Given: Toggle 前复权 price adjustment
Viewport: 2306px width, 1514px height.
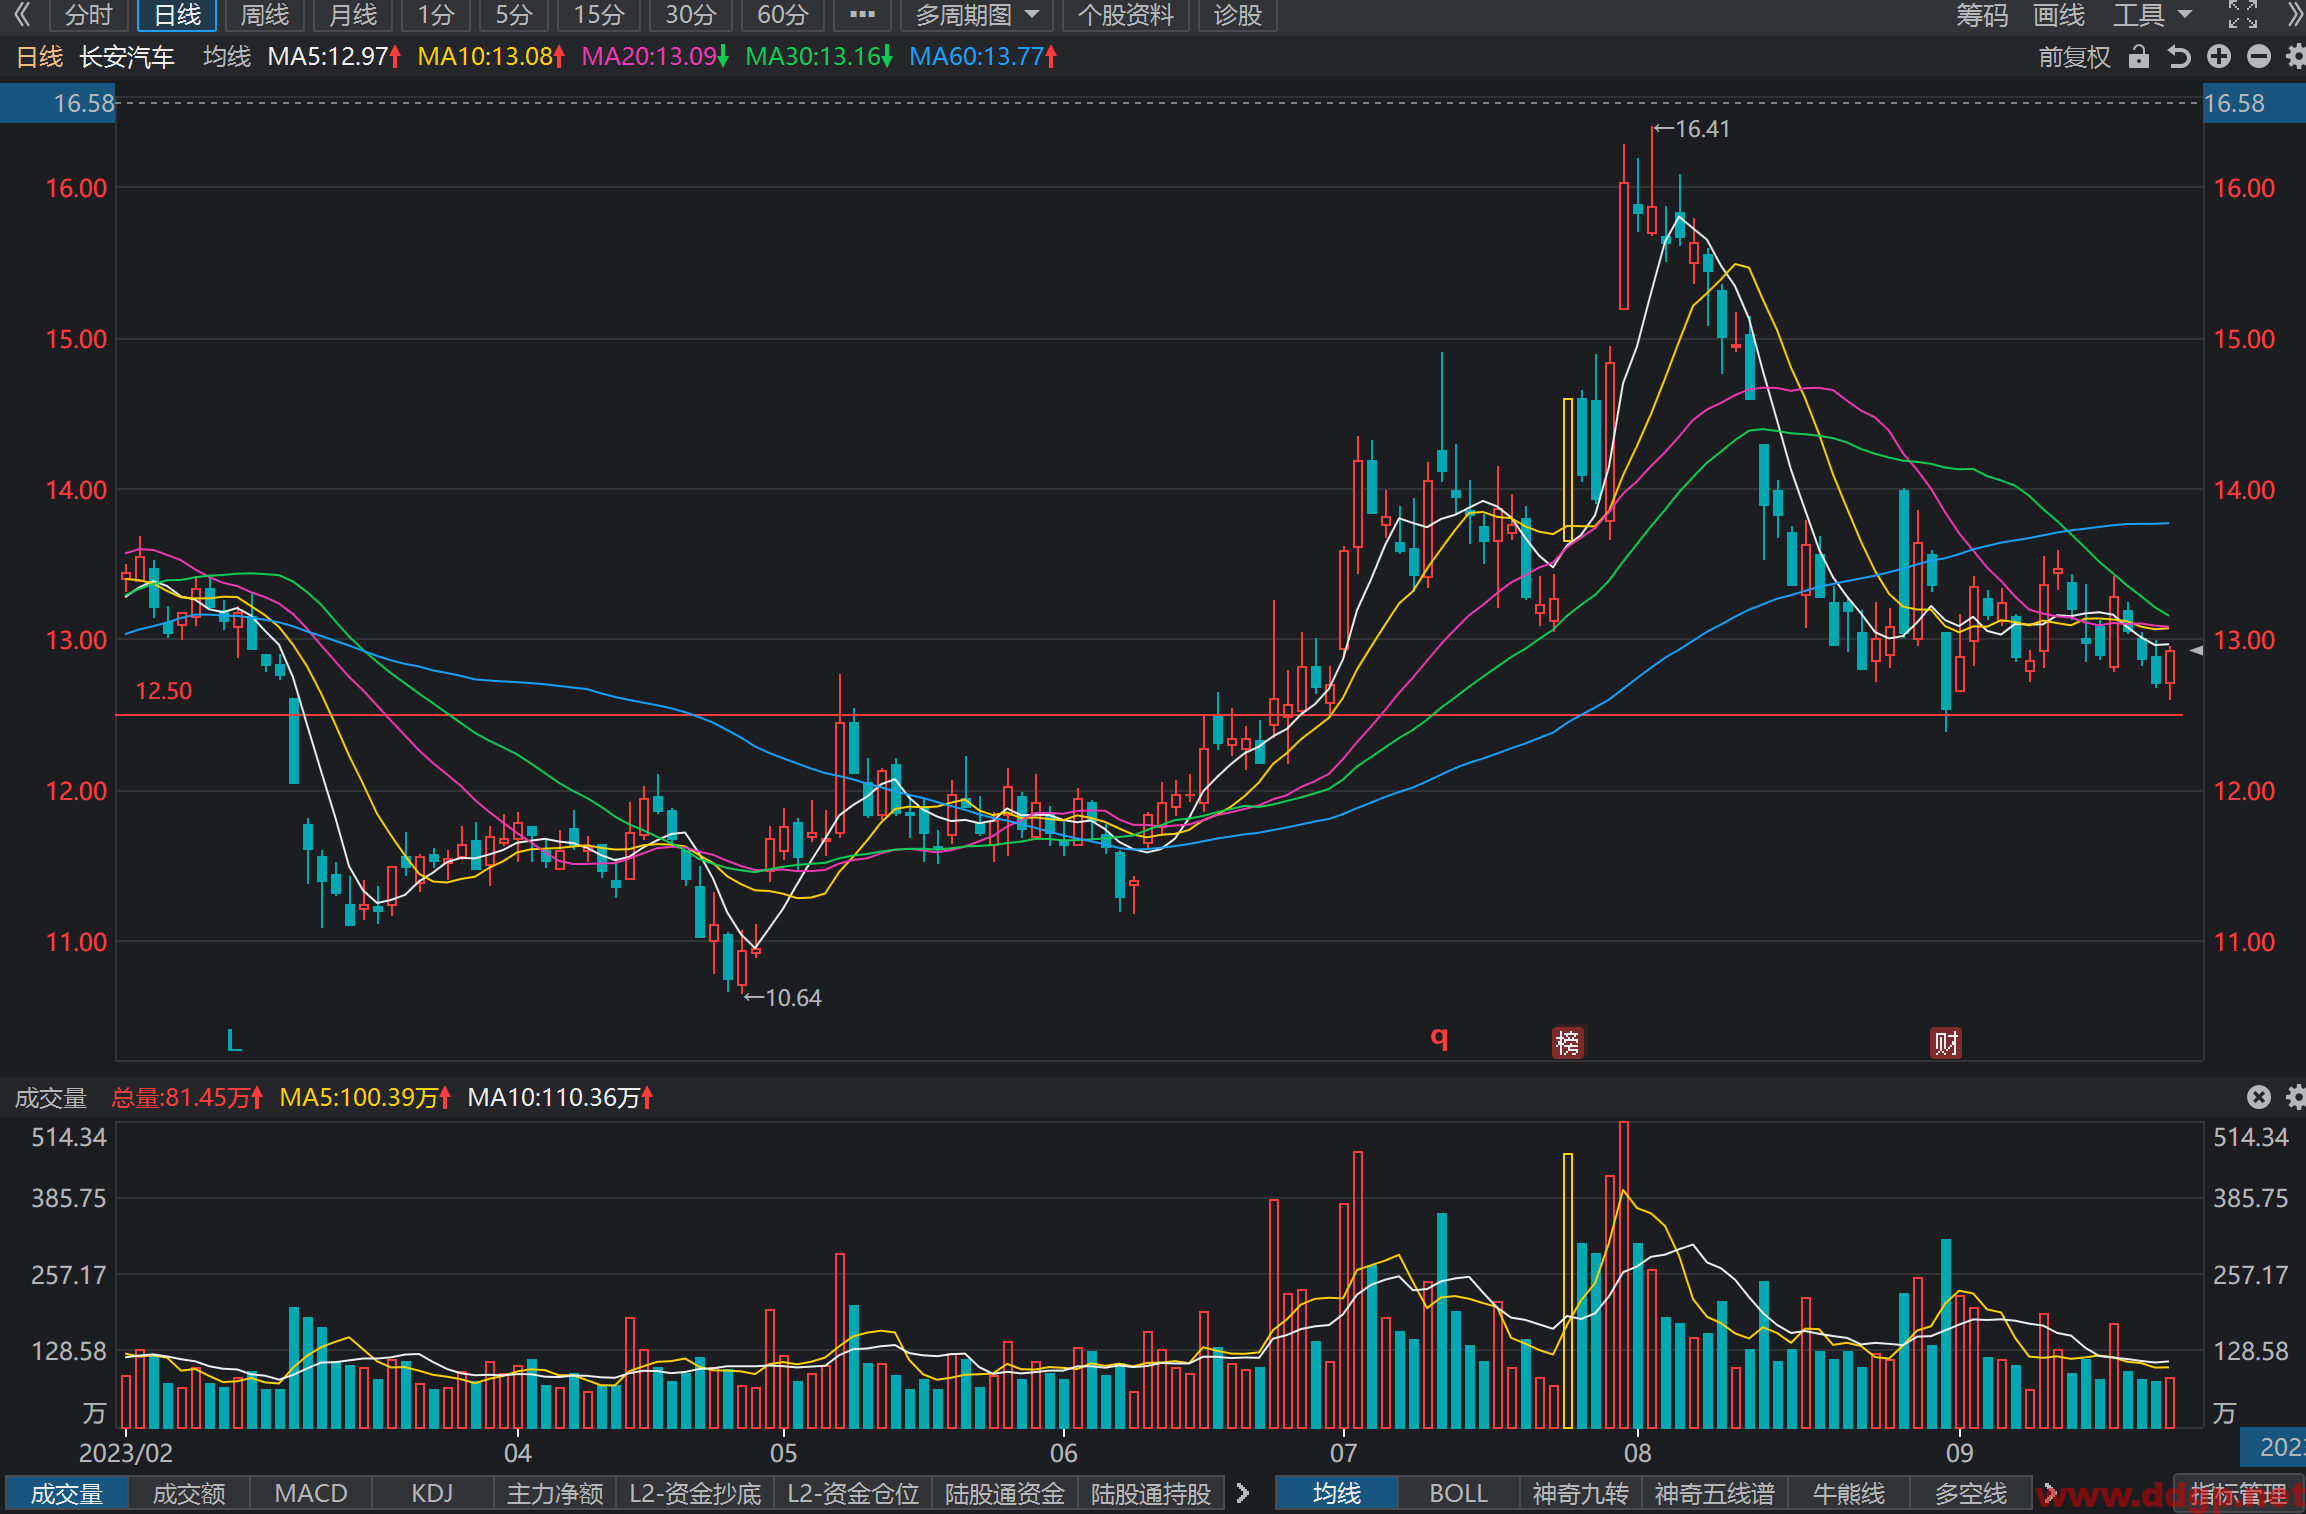Looking at the screenshot, I should (x=2074, y=57).
